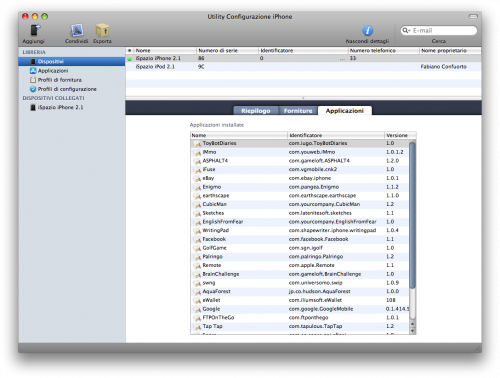The width and height of the screenshot is (500, 378).
Task: Click the Enigmo app icon
Action: click(197, 187)
